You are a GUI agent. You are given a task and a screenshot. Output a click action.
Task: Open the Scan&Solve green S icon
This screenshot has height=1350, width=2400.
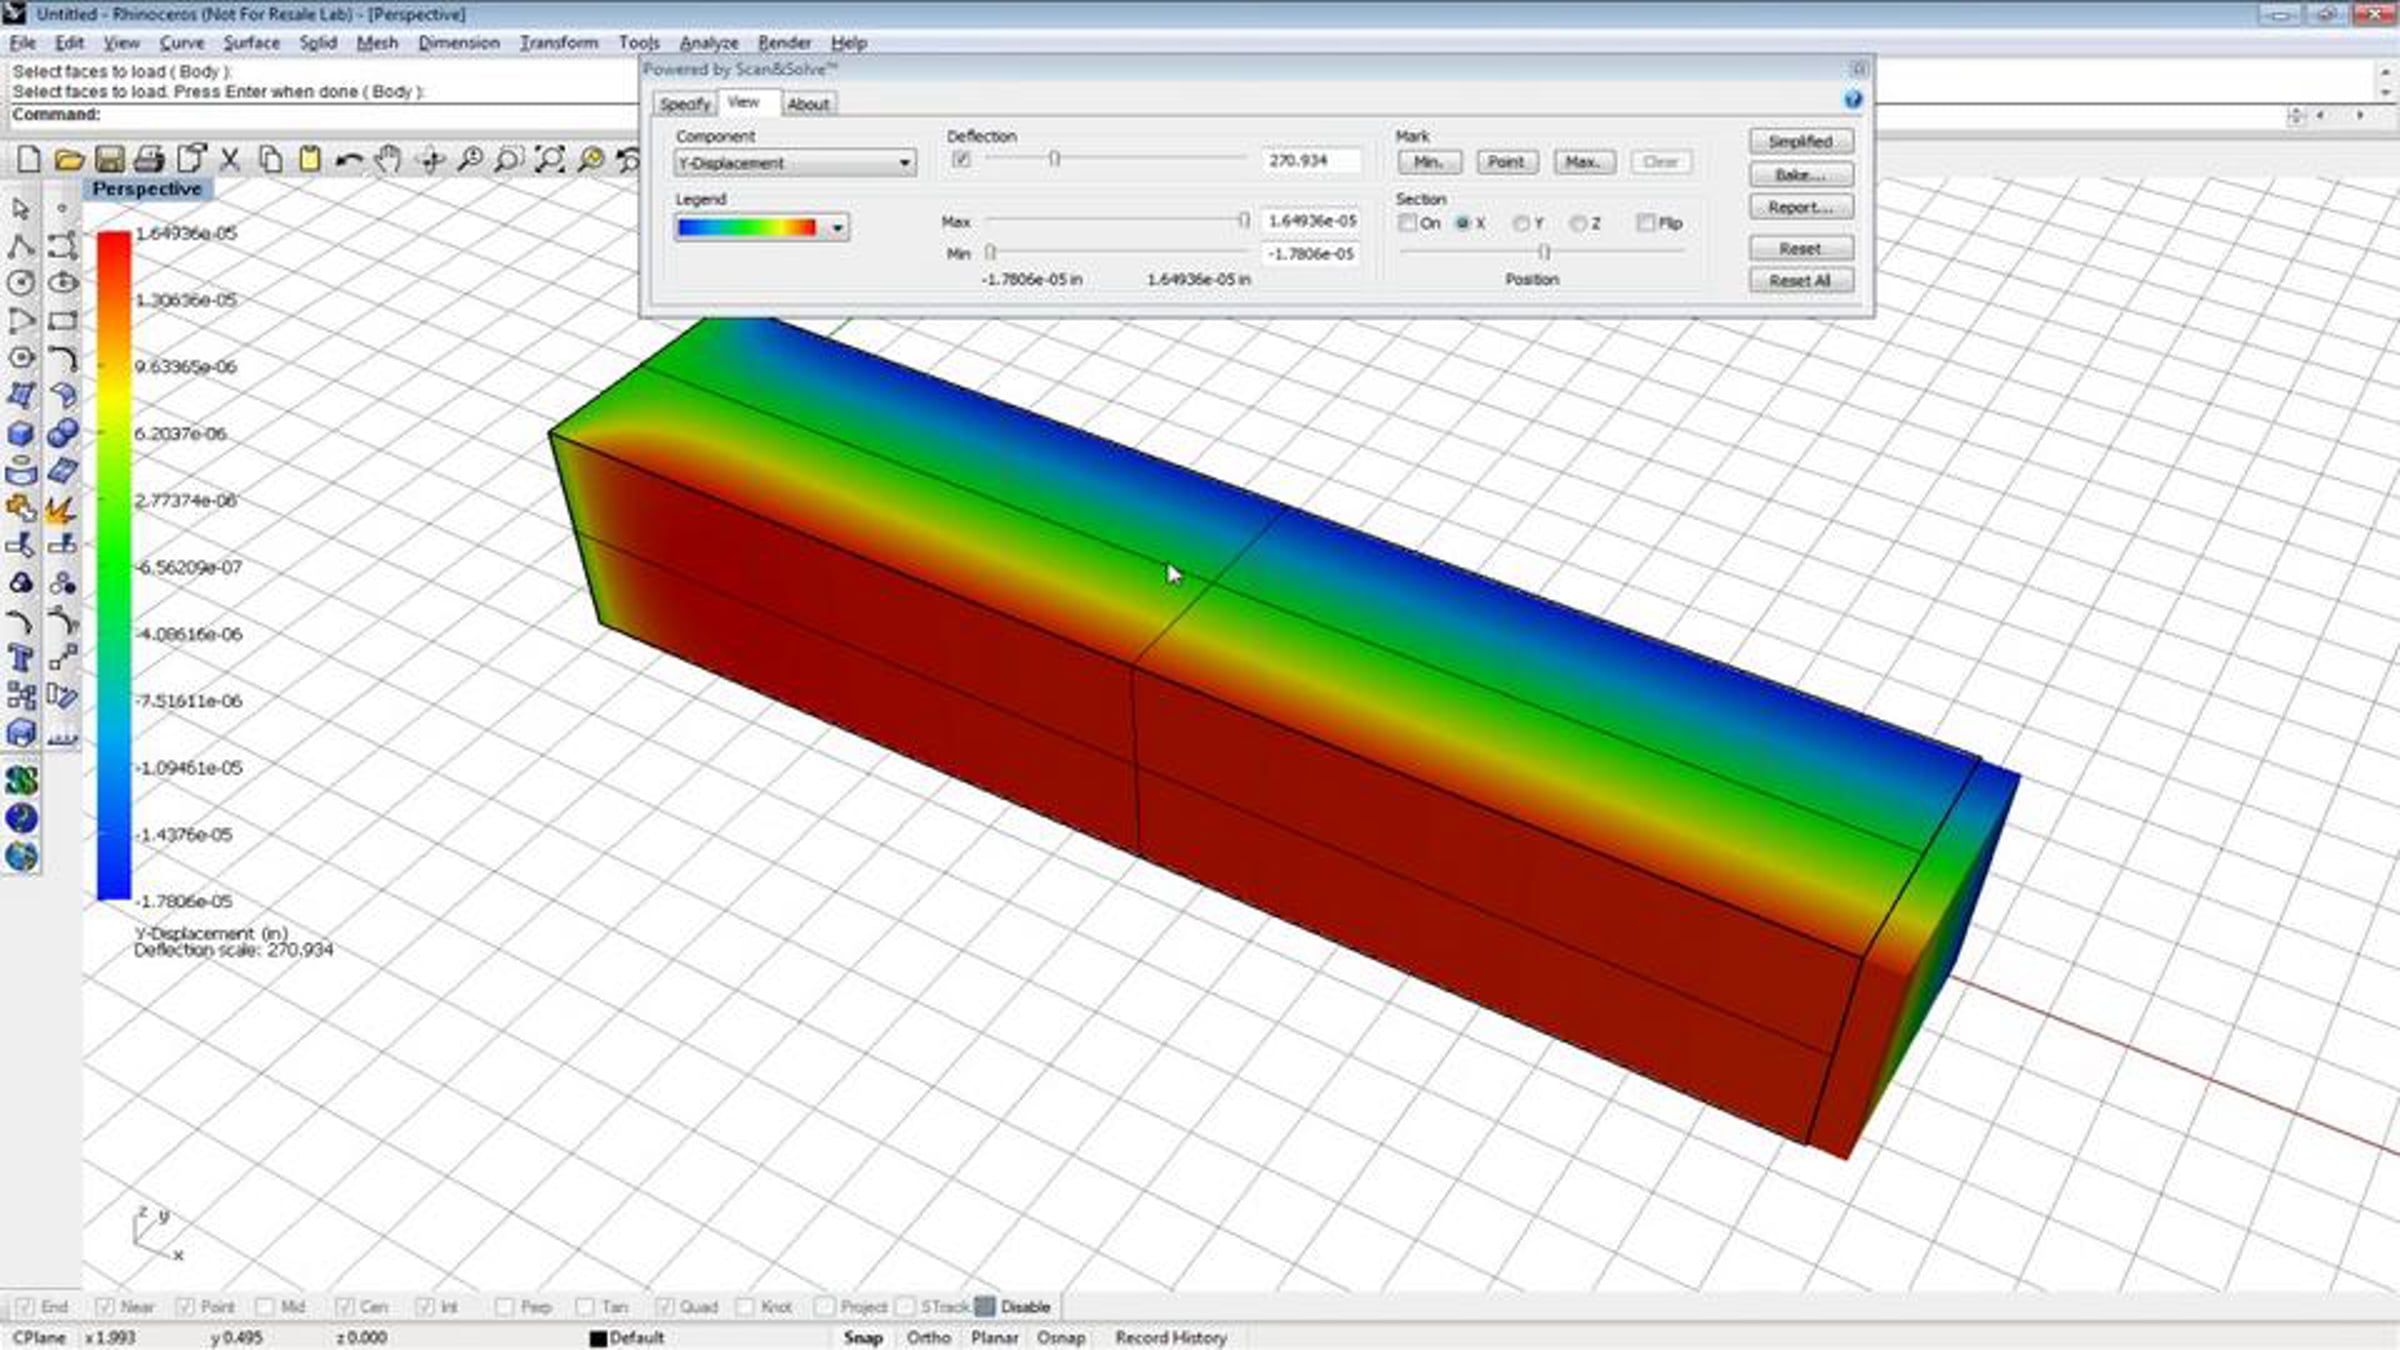pyautogui.click(x=21, y=781)
